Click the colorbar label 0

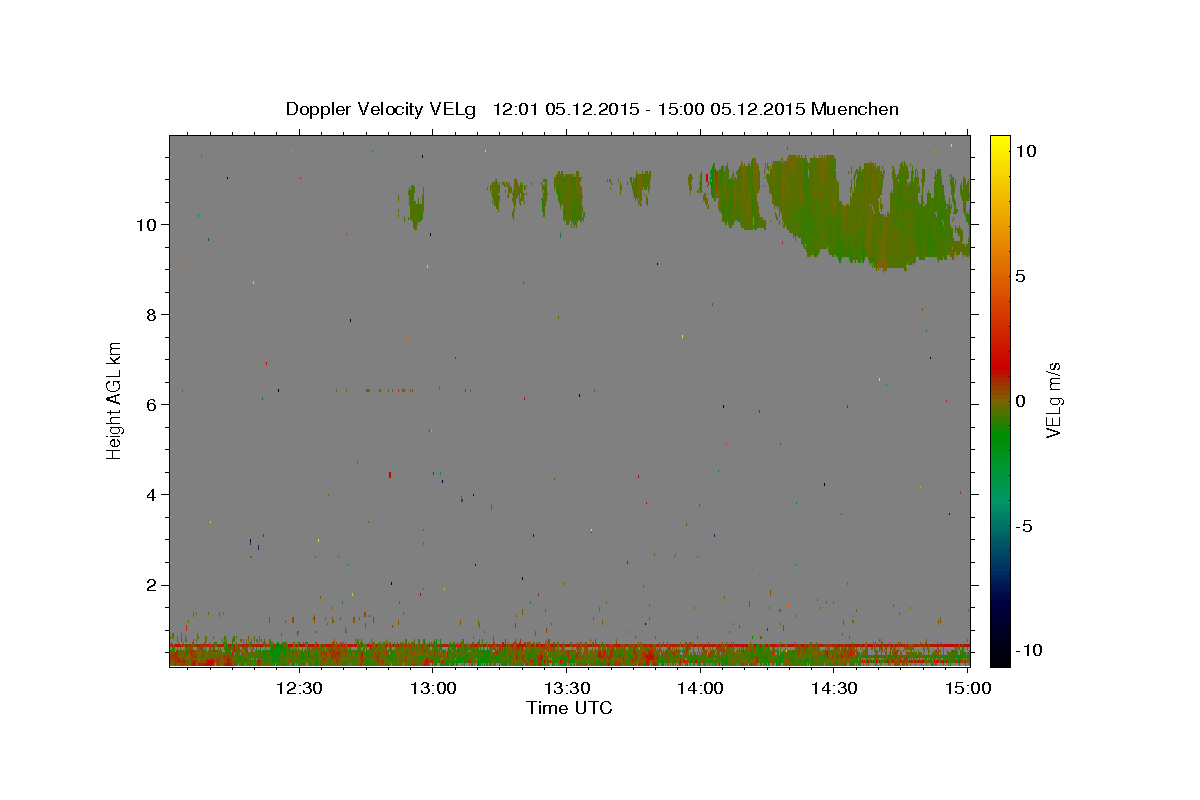point(1020,401)
